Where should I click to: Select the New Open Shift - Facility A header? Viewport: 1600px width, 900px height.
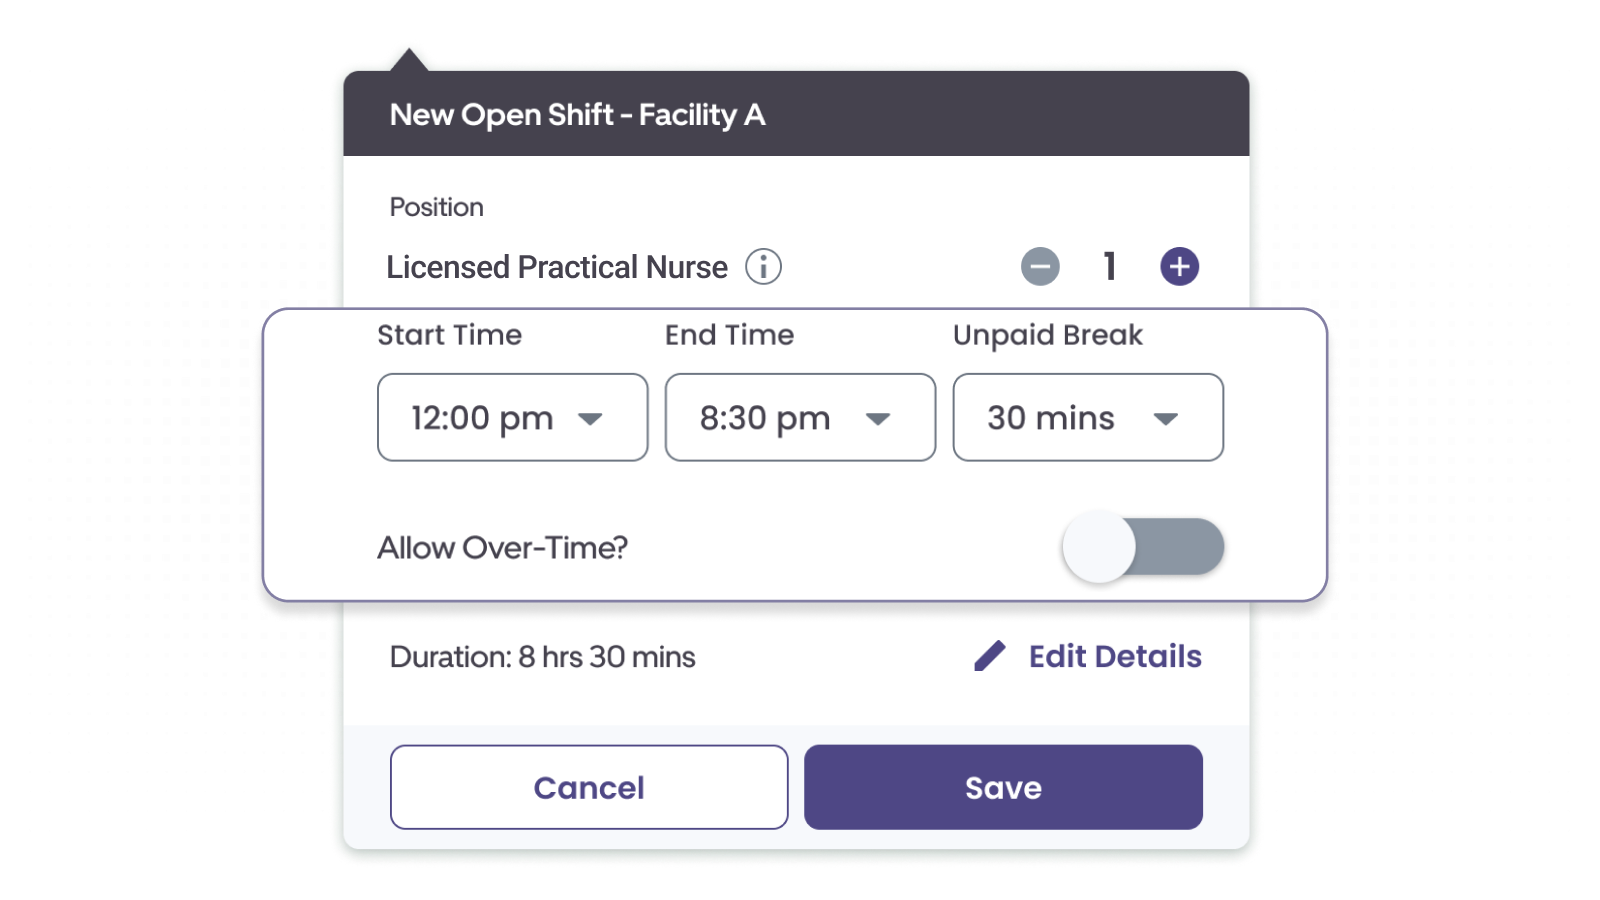point(577,115)
